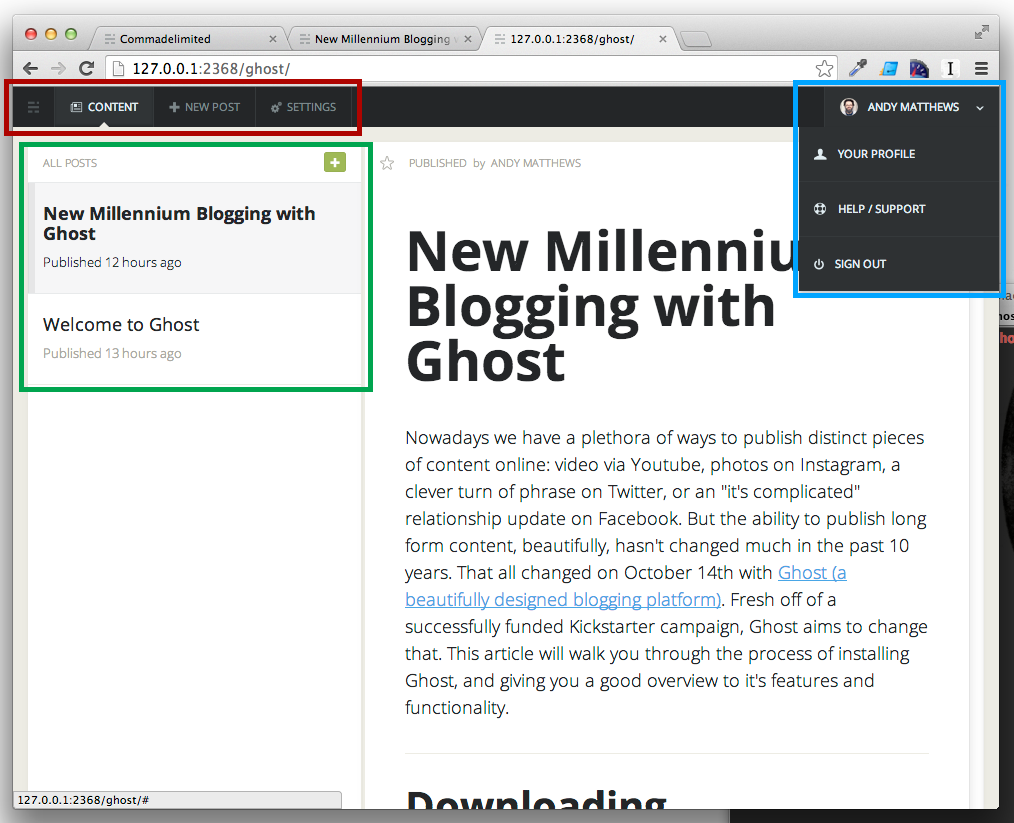The height and width of the screenshot is (823, 1014).
Task: Click the All Posts list header
Action: [70, 163]
